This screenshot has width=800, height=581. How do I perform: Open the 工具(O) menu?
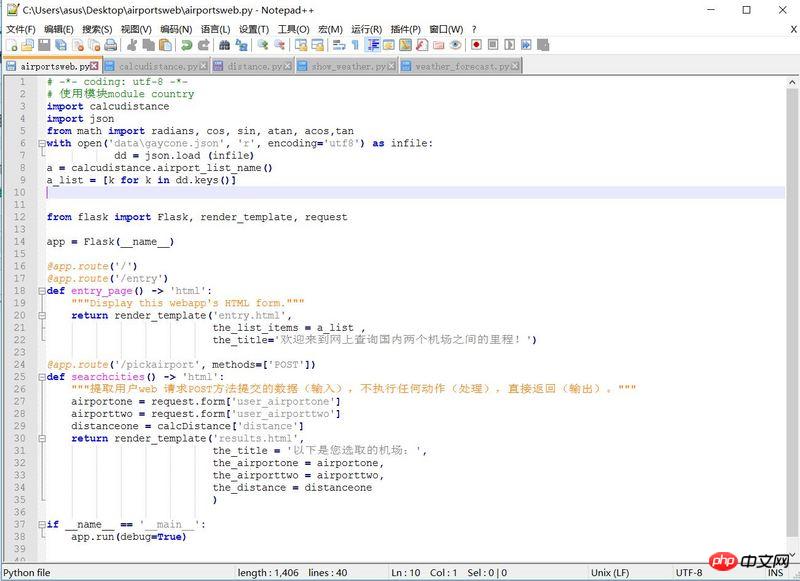point(293,29)
